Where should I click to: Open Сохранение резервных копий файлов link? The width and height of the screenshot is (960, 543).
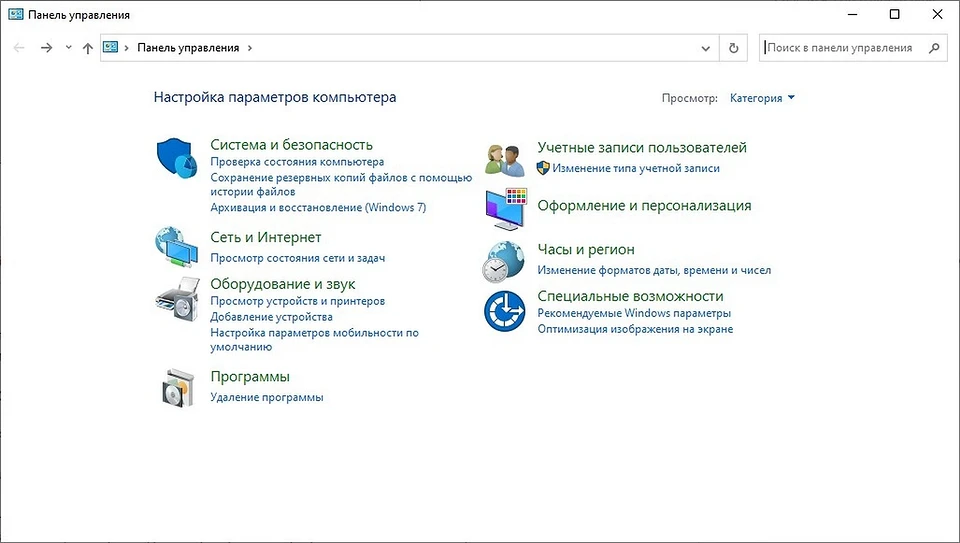tap(341, 184)
